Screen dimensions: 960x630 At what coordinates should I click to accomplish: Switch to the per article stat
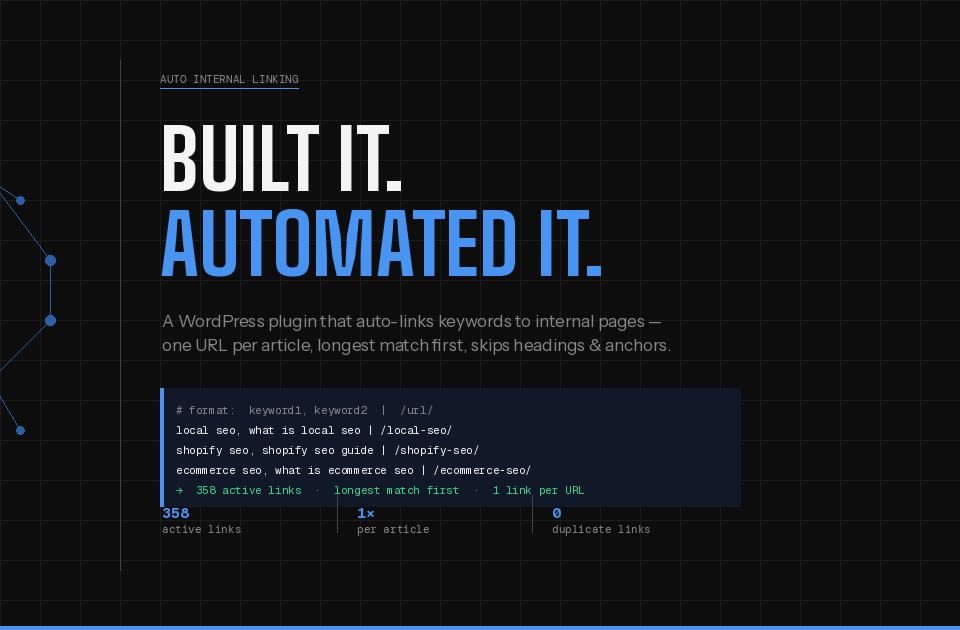pyautogui.click(x=393, y=521)
